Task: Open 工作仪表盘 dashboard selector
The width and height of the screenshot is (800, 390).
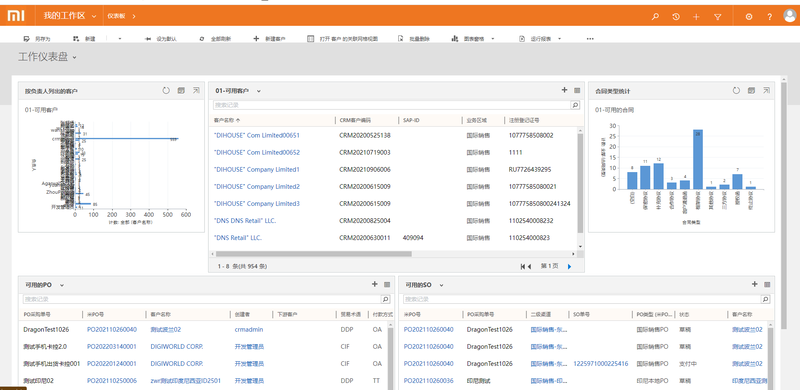Action: tap(74, 57)
